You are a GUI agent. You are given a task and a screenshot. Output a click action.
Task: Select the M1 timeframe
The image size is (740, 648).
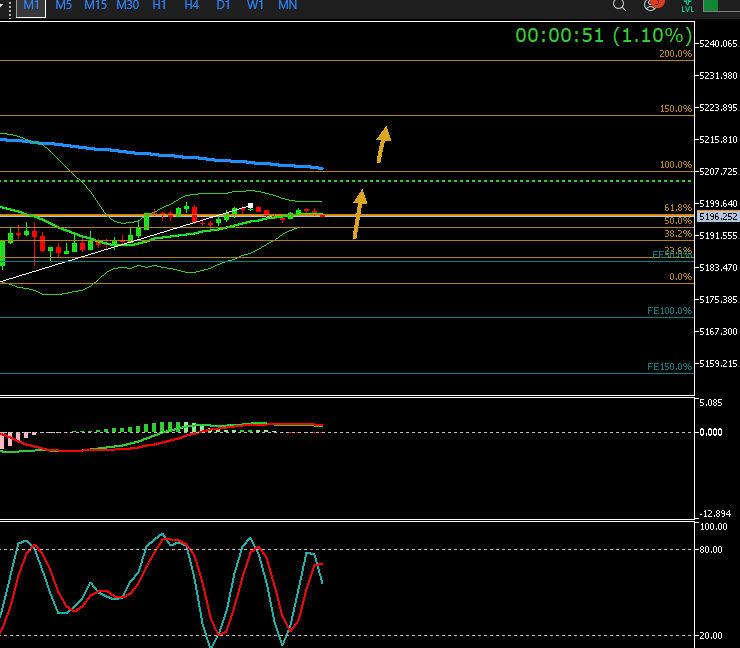[31, 6]
